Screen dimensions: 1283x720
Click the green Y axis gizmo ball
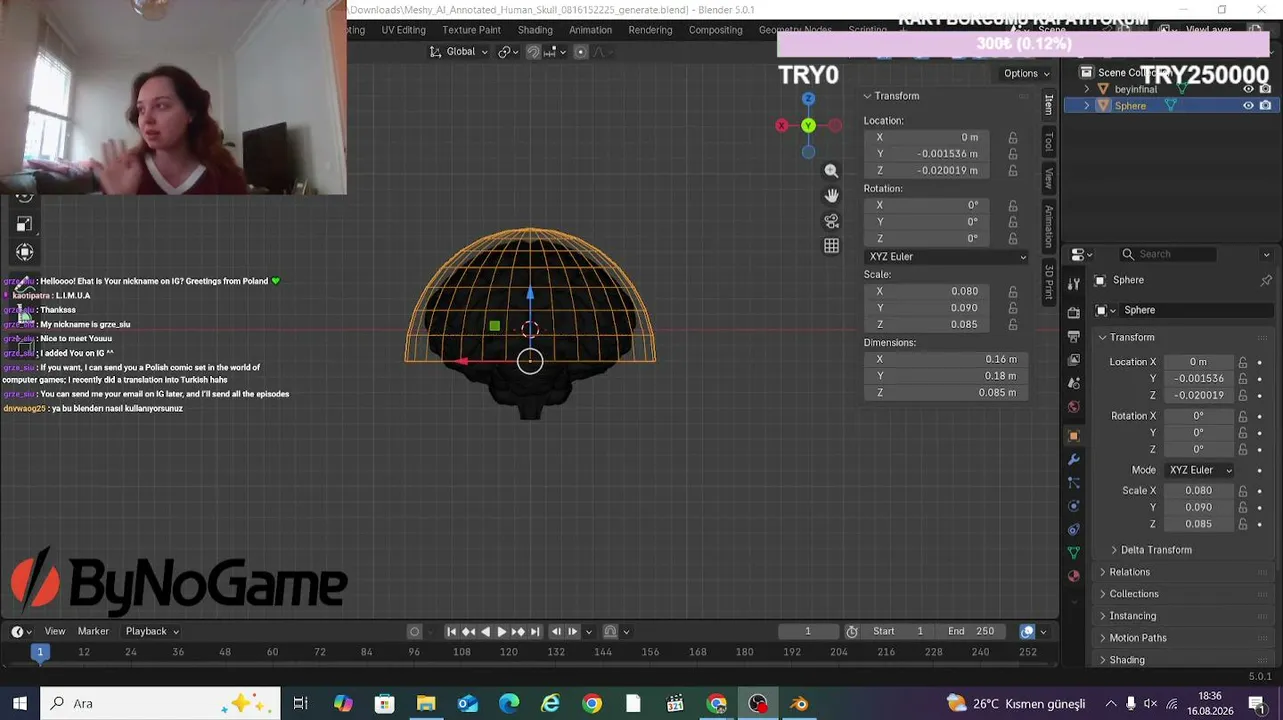pos(808,125)
